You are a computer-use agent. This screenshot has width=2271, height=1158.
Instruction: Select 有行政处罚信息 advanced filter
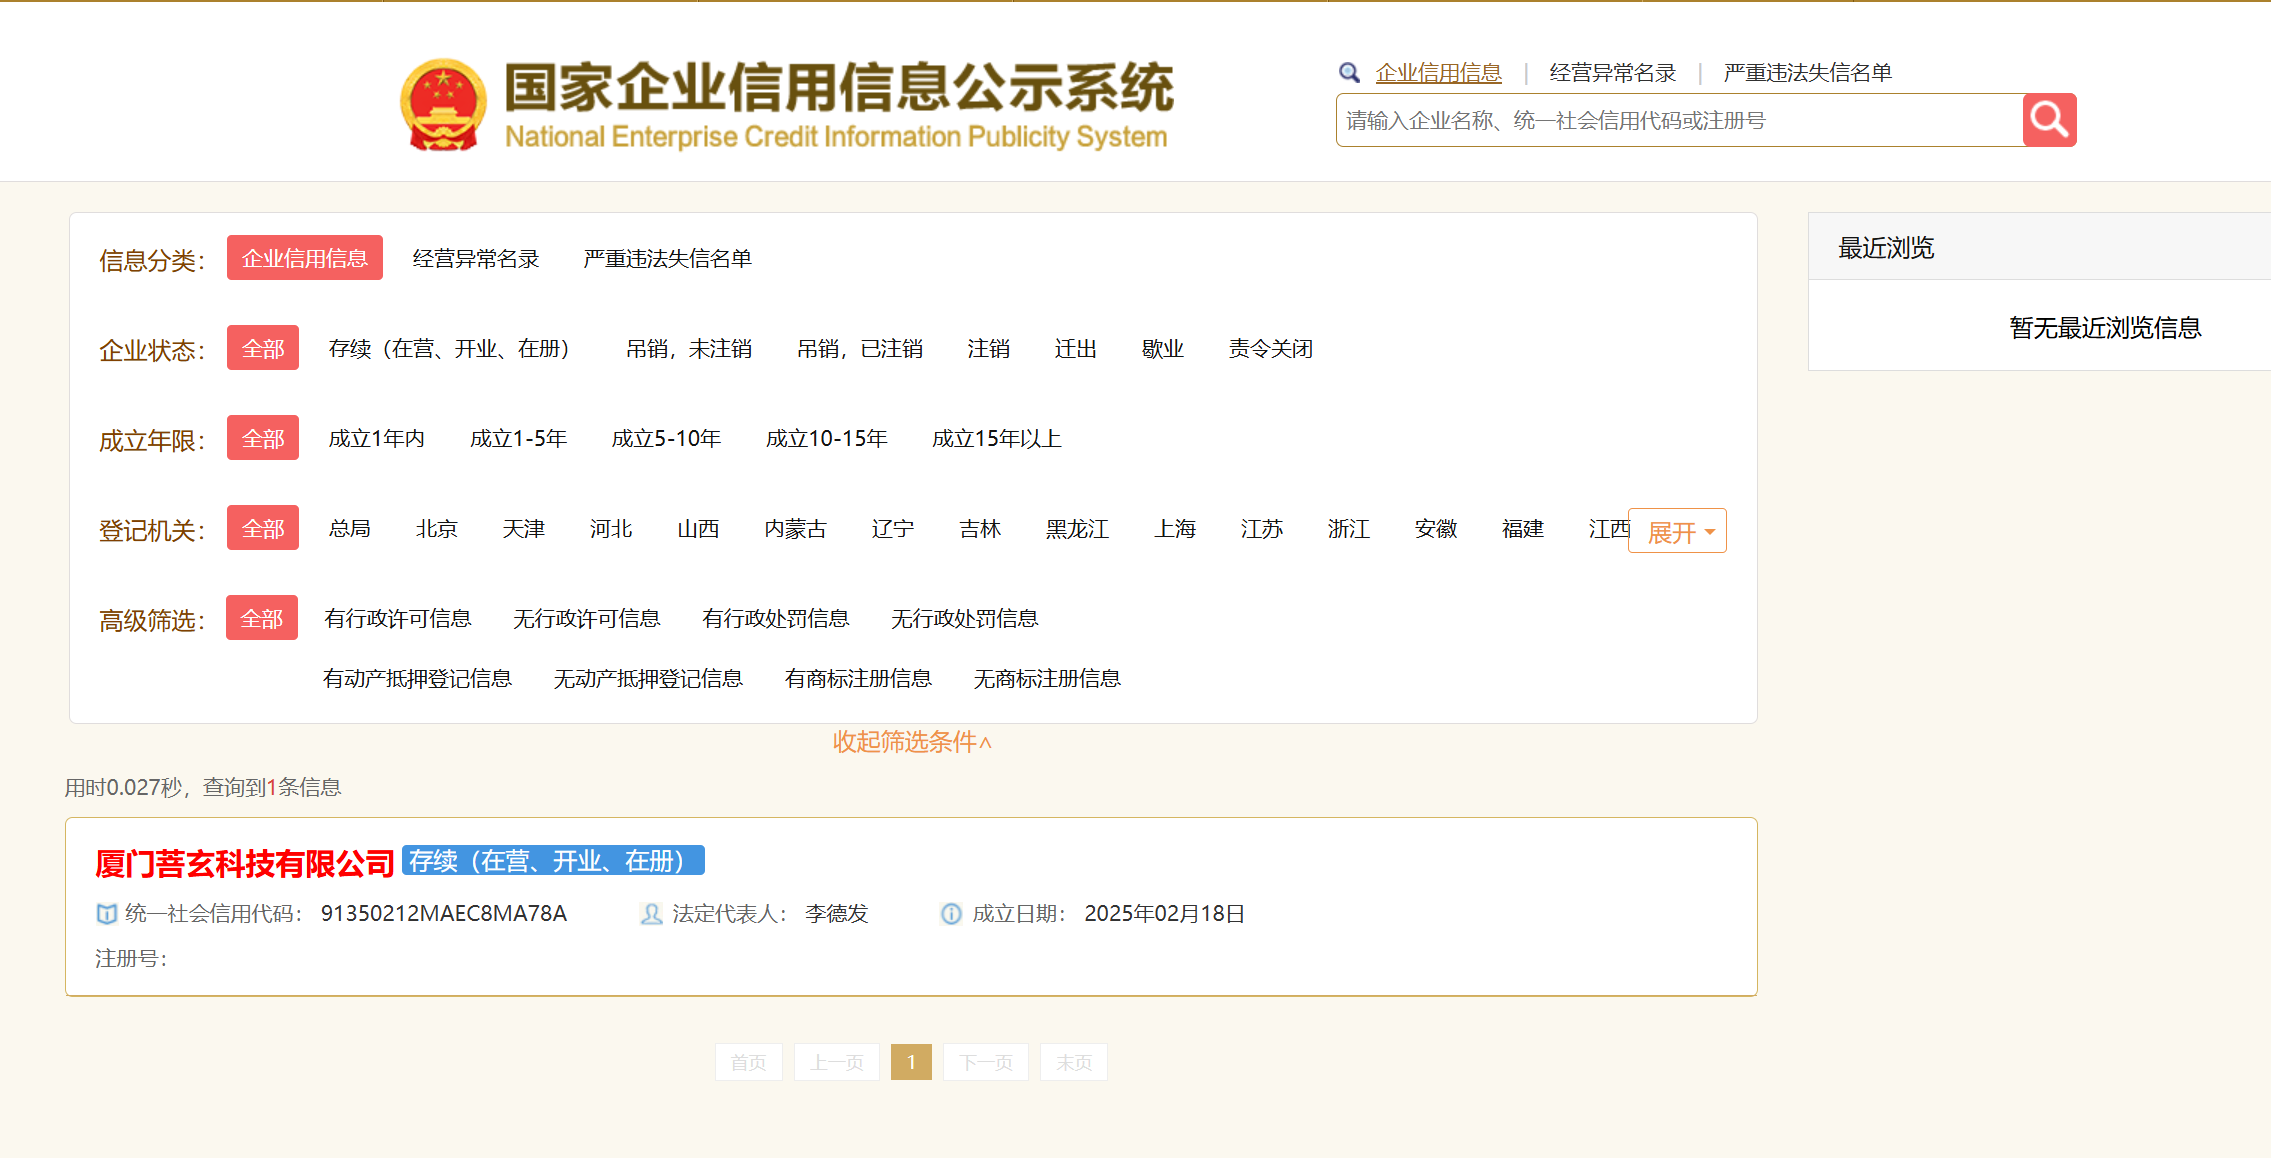[x=775, y=618]
